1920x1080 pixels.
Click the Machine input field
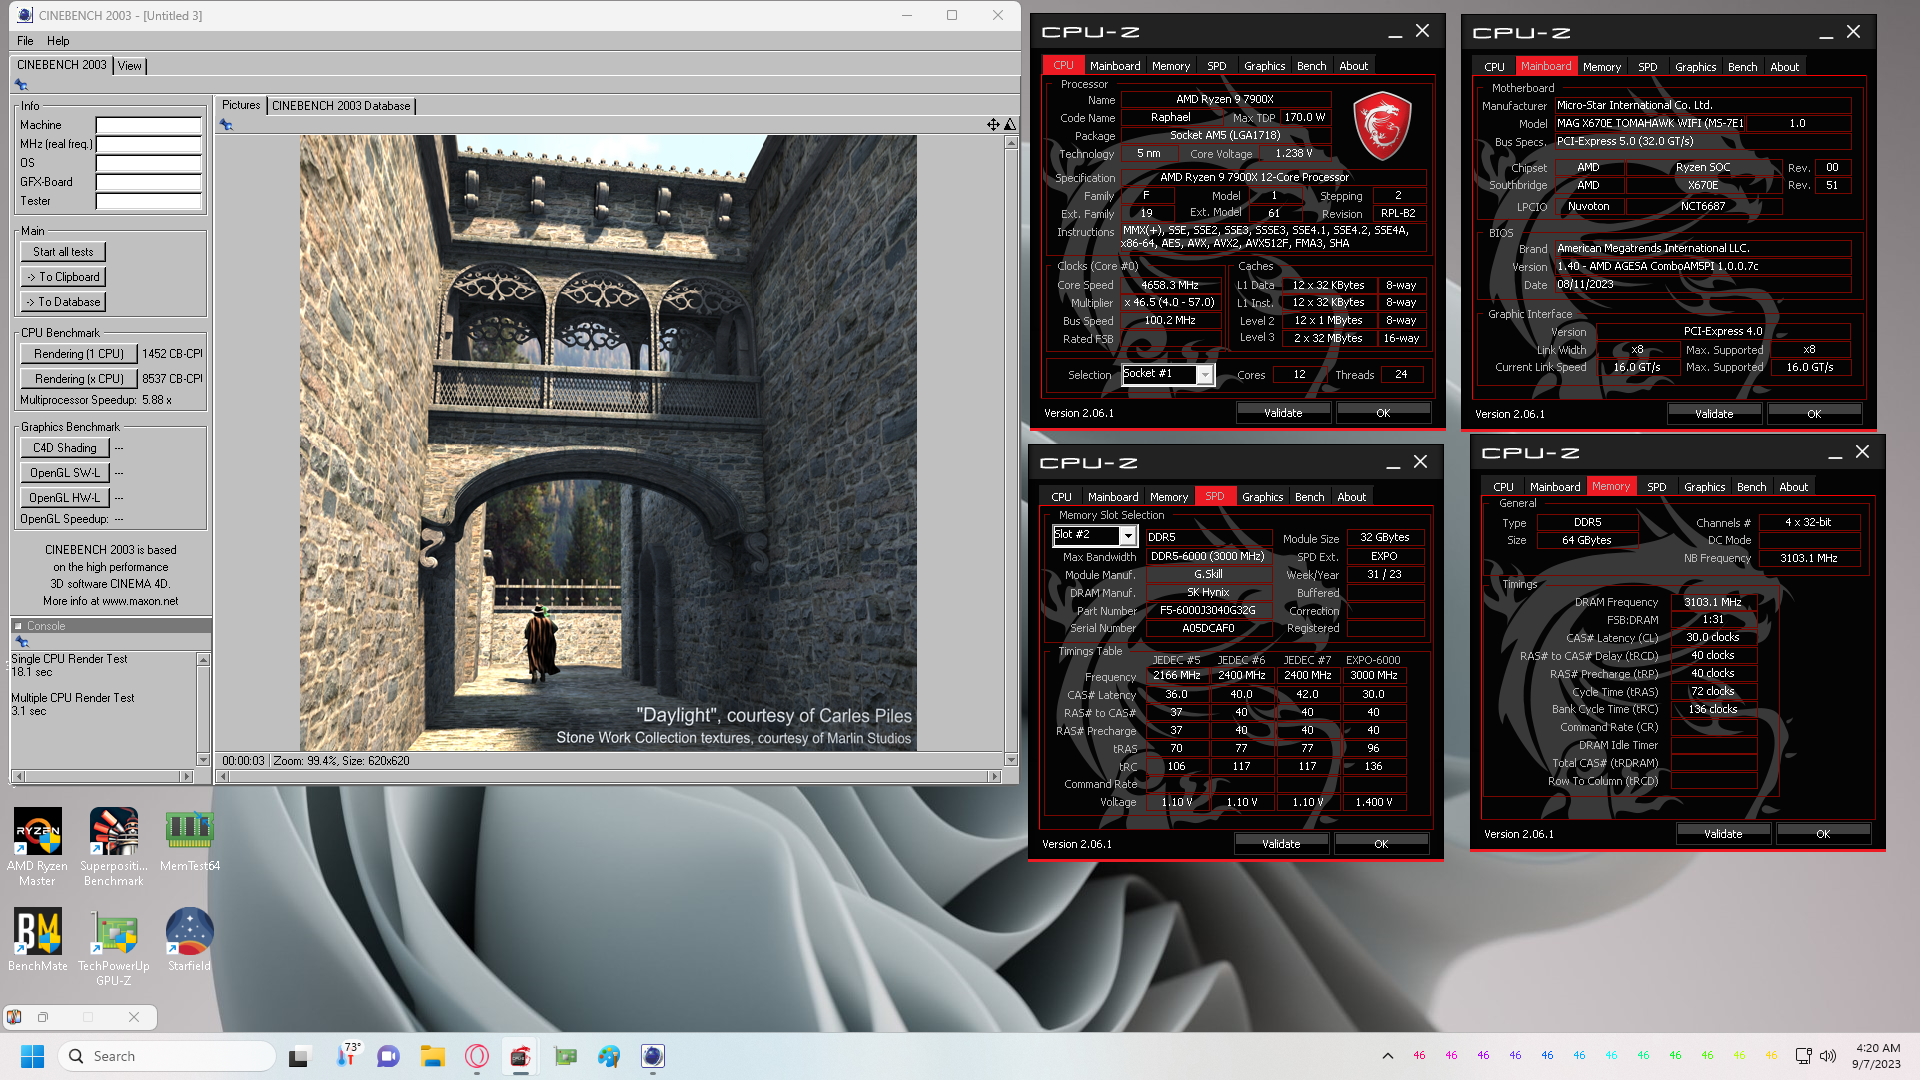148,126
